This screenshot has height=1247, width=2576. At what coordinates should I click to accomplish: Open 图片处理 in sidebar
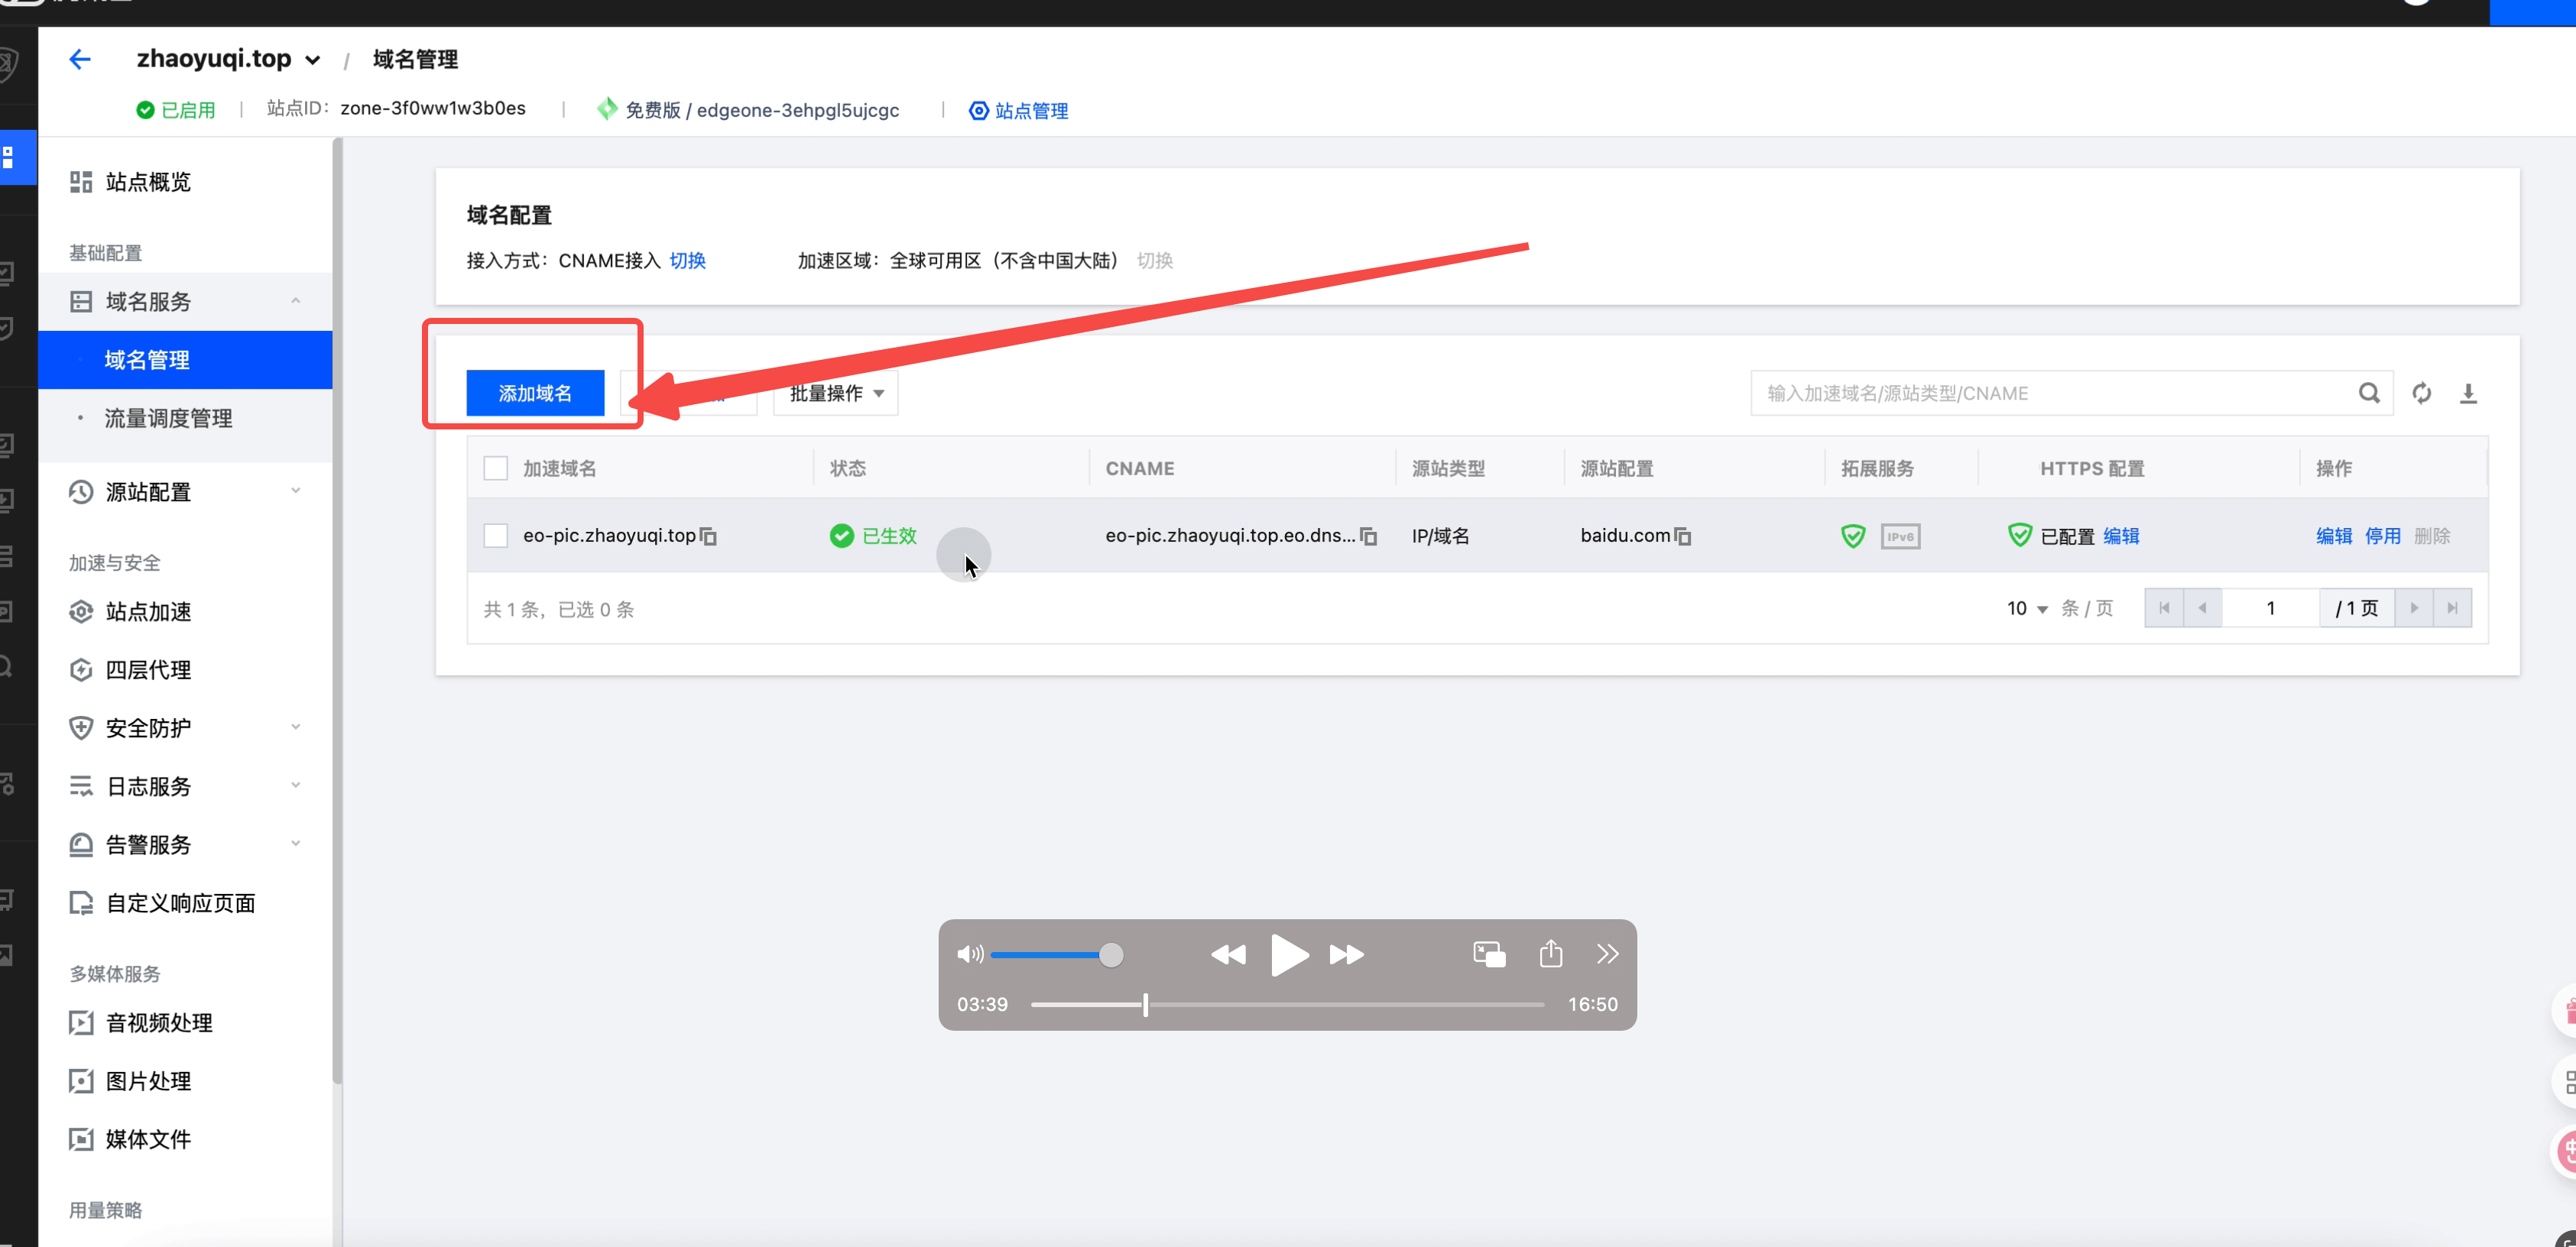(x=148, y=1081)
